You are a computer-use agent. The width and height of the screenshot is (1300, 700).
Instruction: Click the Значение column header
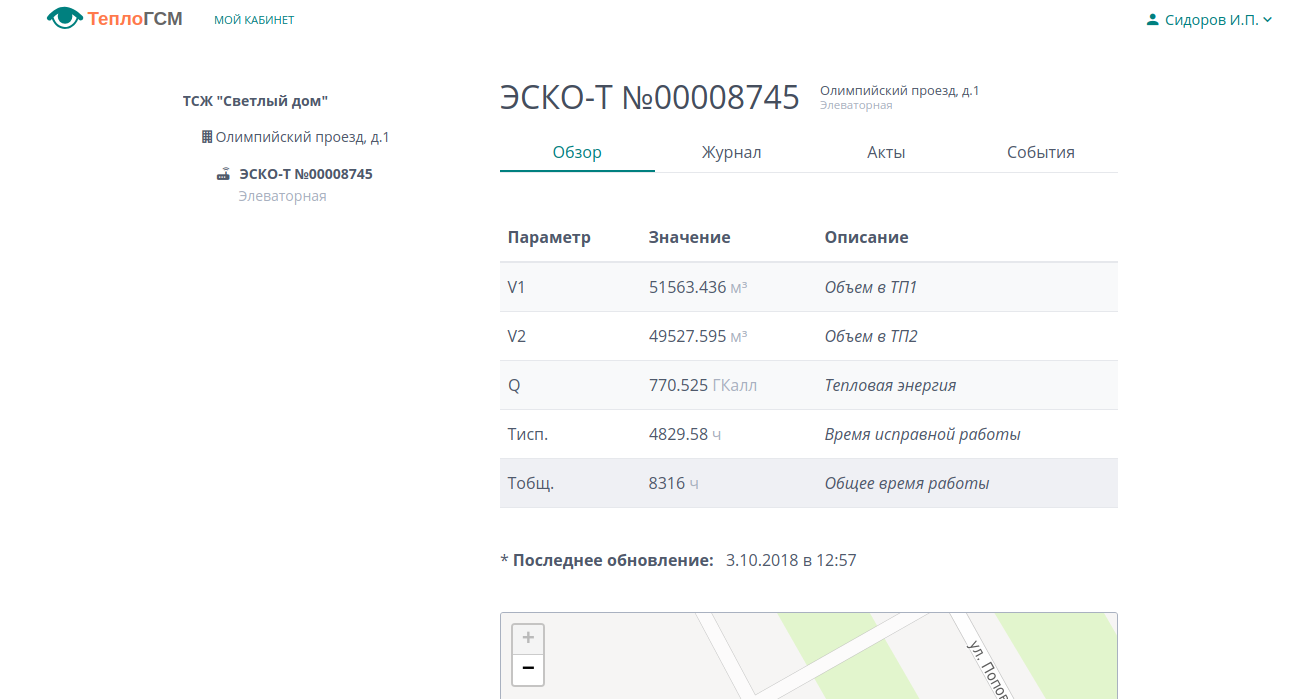tap(689, 238)
